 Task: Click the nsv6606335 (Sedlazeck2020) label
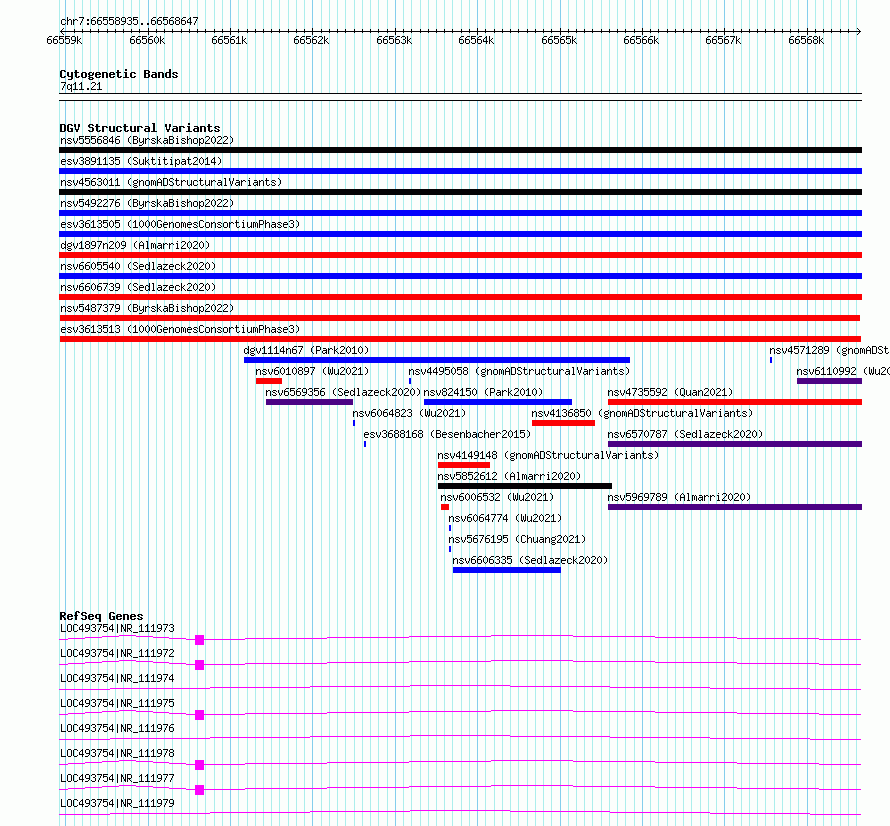coord(530,560)
